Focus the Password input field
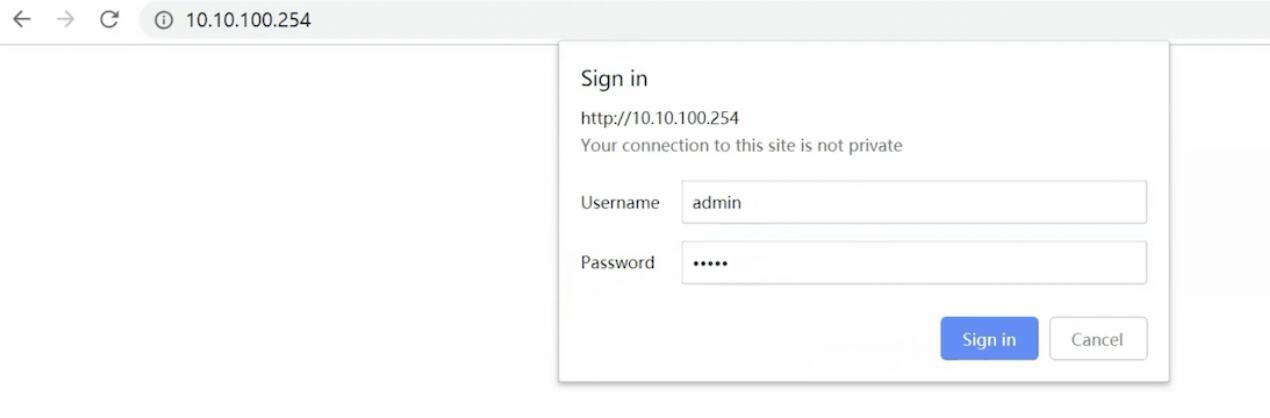The height and width of the screenshot is (418, 1270). tap(913, 263)
